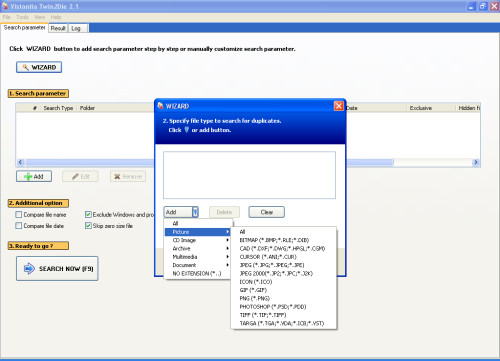This screenshot has width=500, height=361.
Task: Expand the Document submenu entry
Action: pyautogui.click(x=198, y=265)
